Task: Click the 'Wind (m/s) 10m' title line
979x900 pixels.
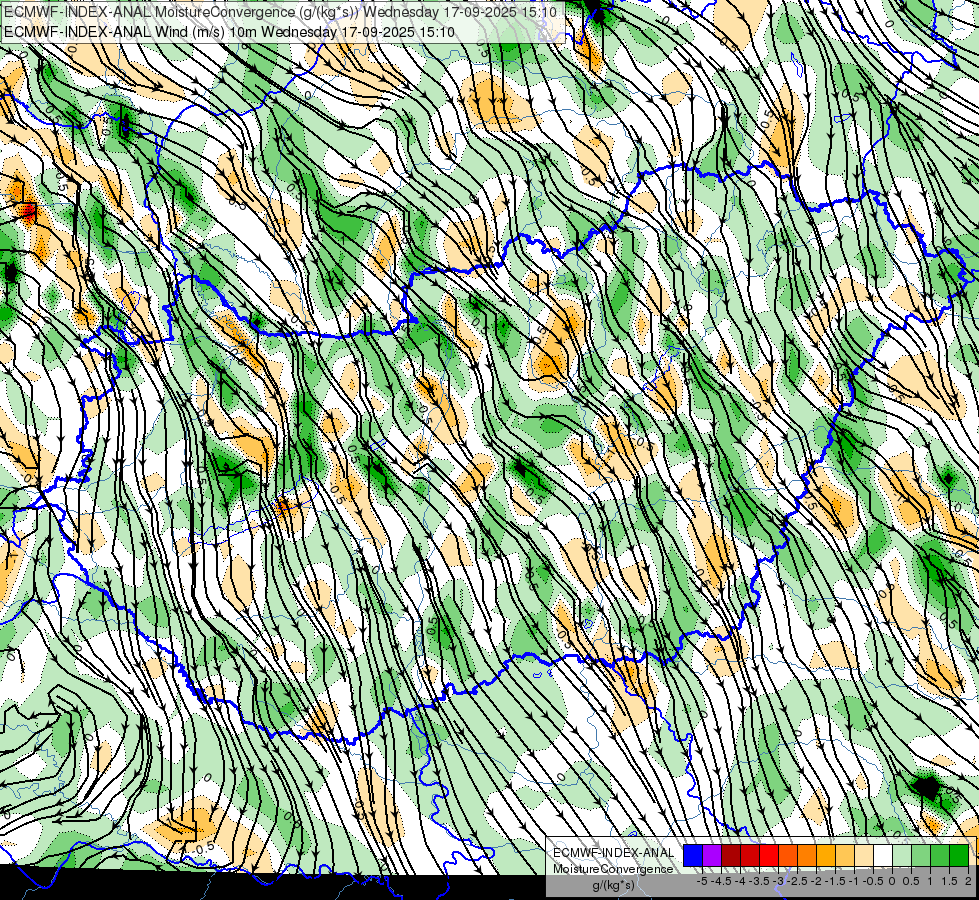Action: pos(229,32)
